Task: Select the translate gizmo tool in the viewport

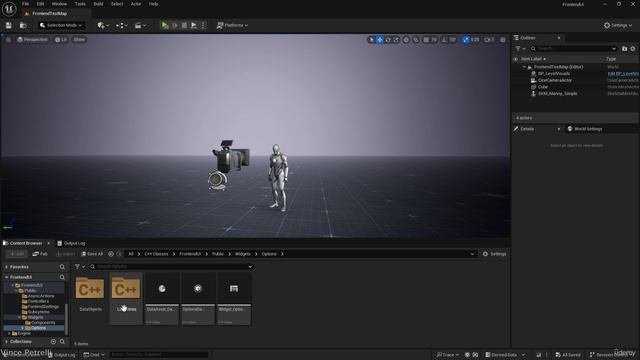Action: (380, 40)
